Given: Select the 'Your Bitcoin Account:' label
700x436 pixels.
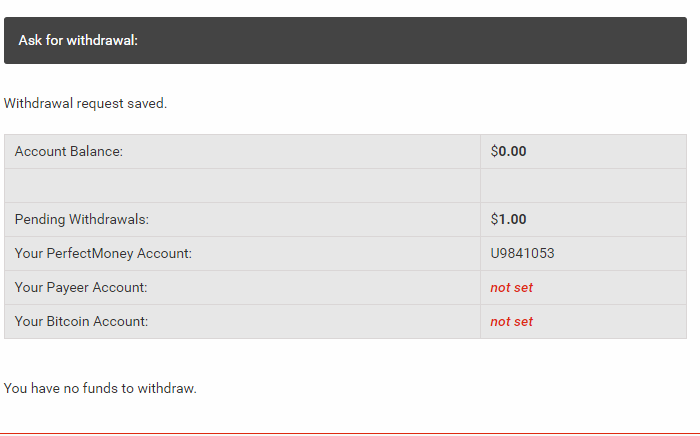Looking at the screenshot, I should pyautogui.click(x=81, y=322).
